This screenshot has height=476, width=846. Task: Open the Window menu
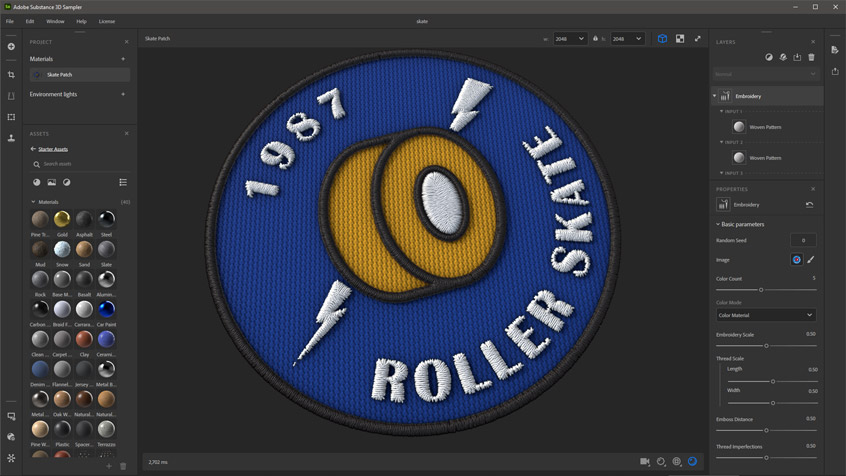click(x=55, y=21)
